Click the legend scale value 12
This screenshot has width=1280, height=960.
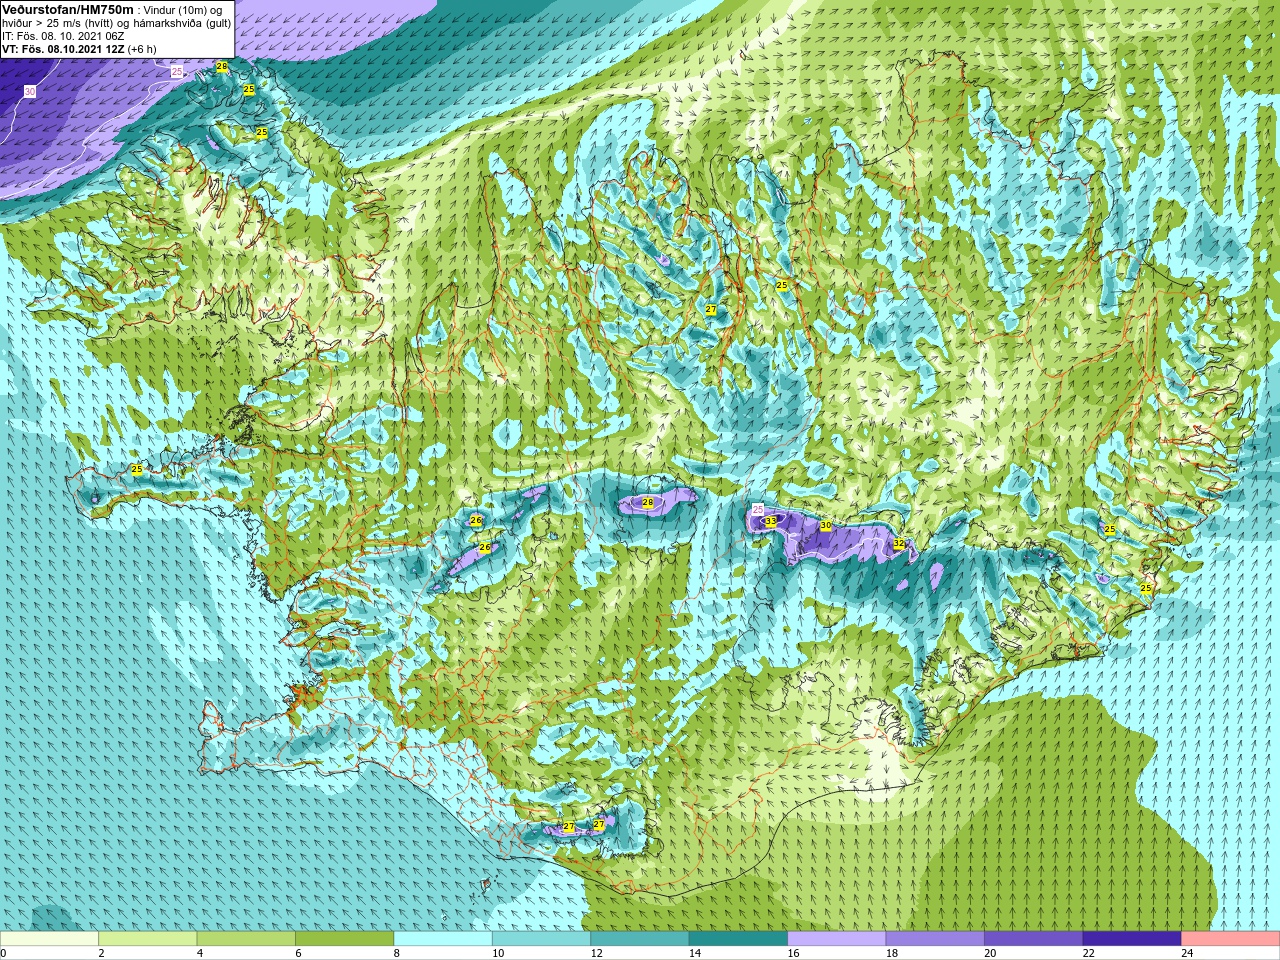pyautogui.click(x=596, y=953)
